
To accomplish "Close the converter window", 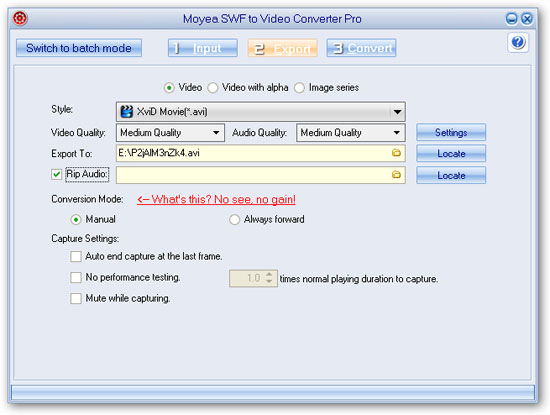I will coord(526,18).
